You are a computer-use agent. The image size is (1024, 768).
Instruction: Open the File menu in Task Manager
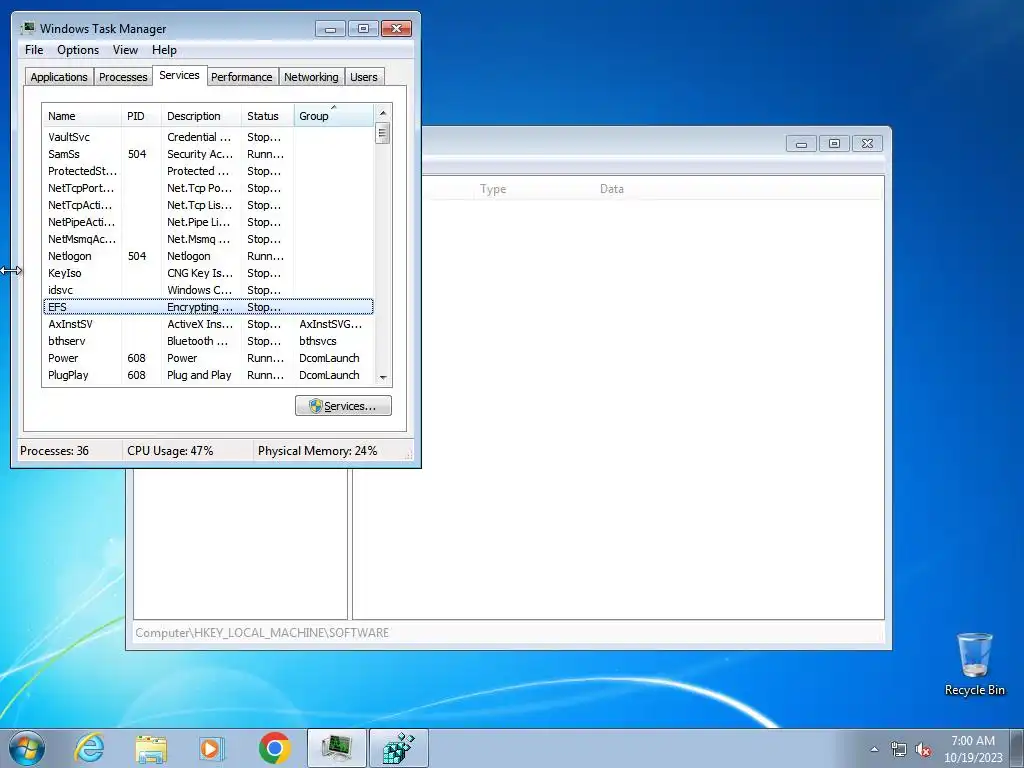(x=34, y=50)
